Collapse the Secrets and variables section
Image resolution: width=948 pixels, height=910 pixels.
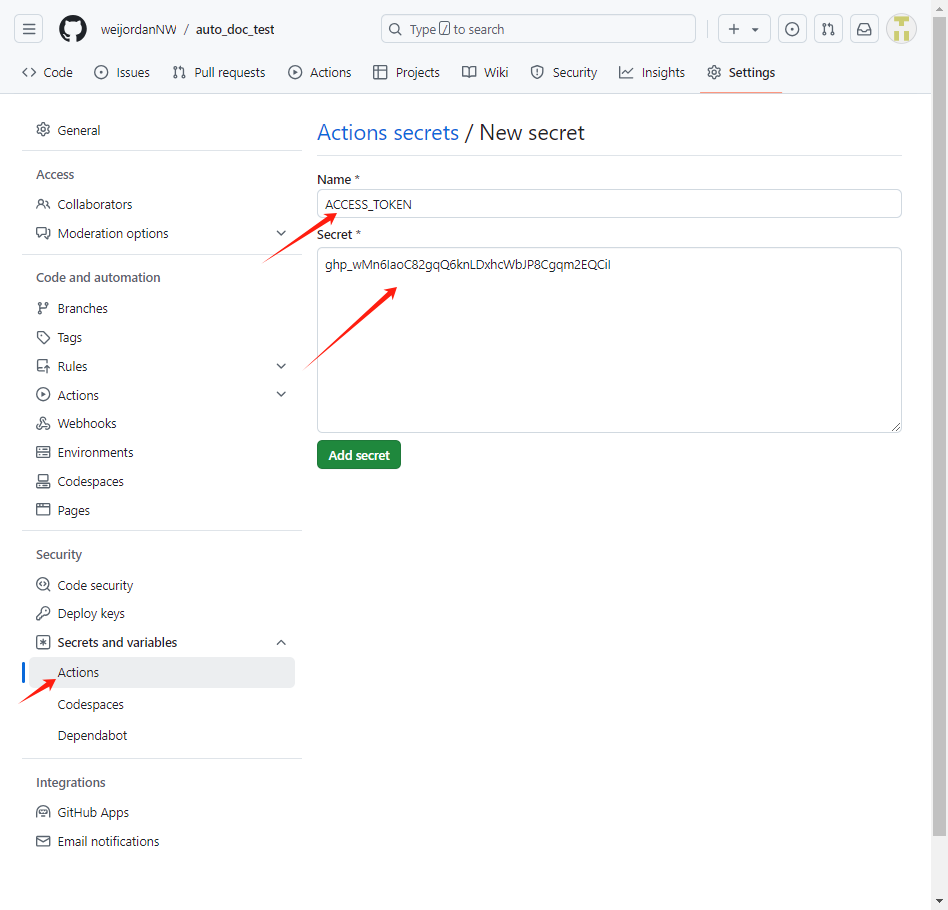point(281,642)
